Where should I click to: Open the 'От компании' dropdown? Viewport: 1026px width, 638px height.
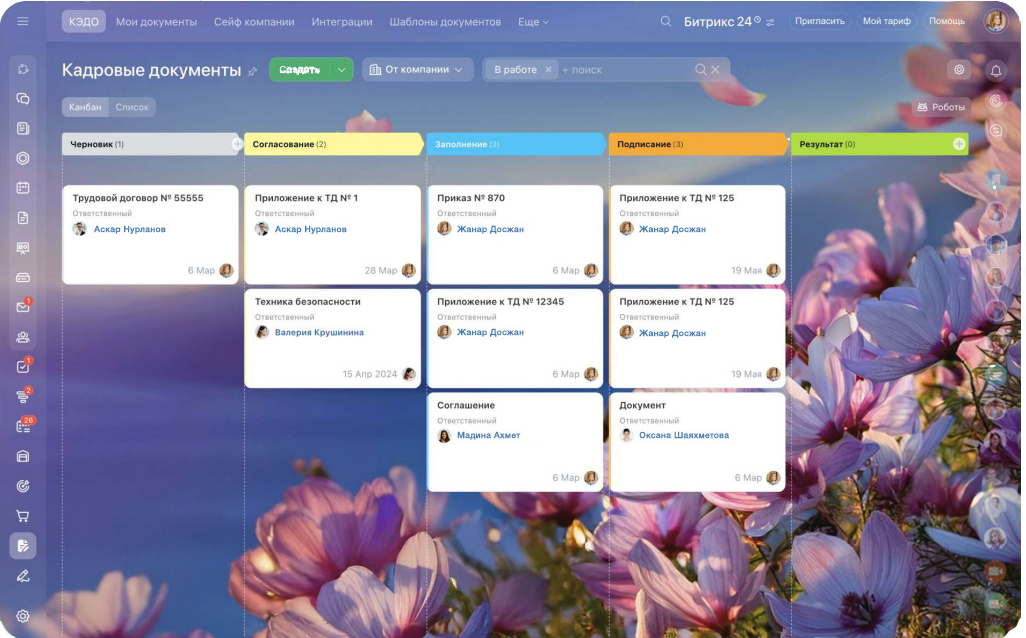point(417,70)
